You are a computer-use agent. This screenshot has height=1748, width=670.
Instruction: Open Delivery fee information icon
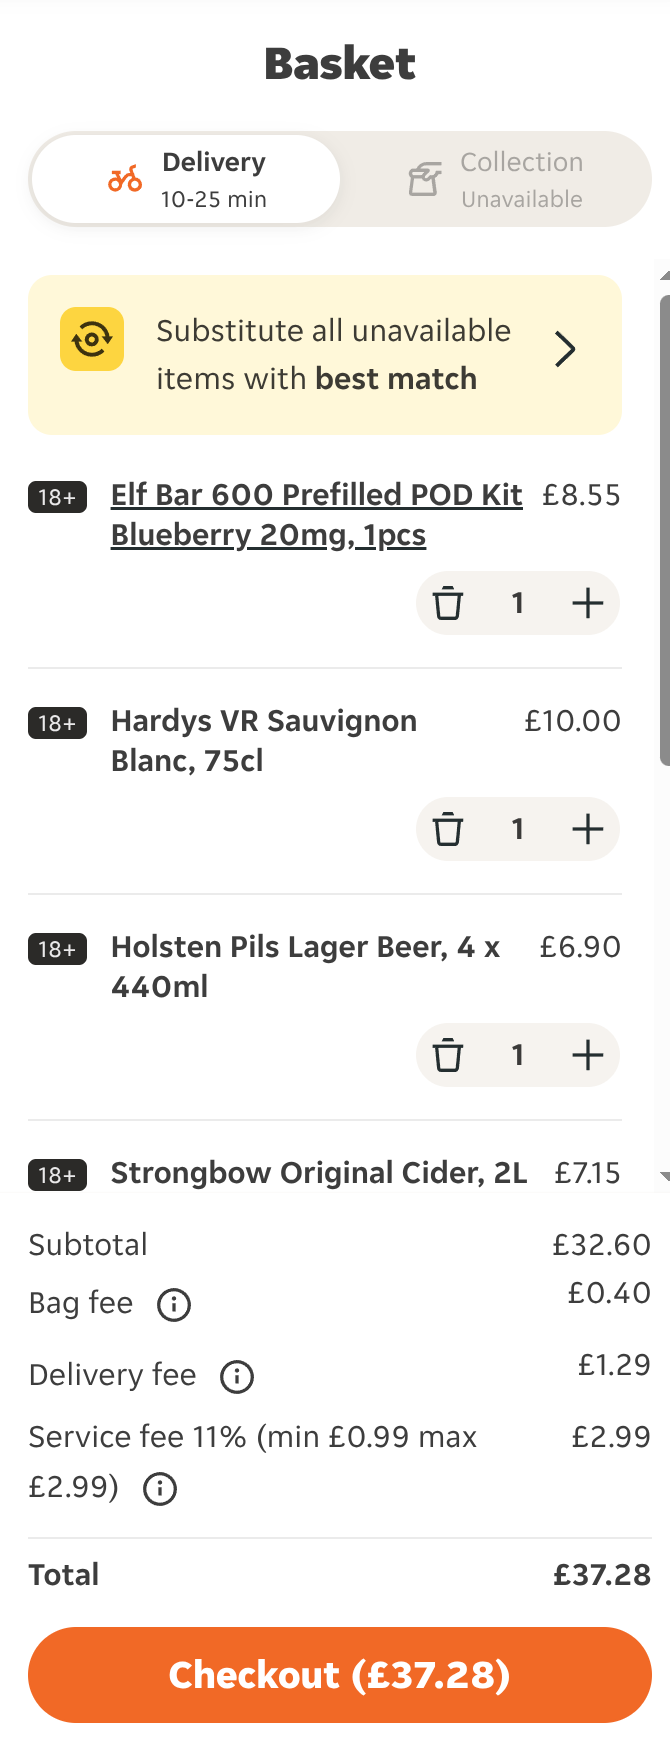(237, 1376)
